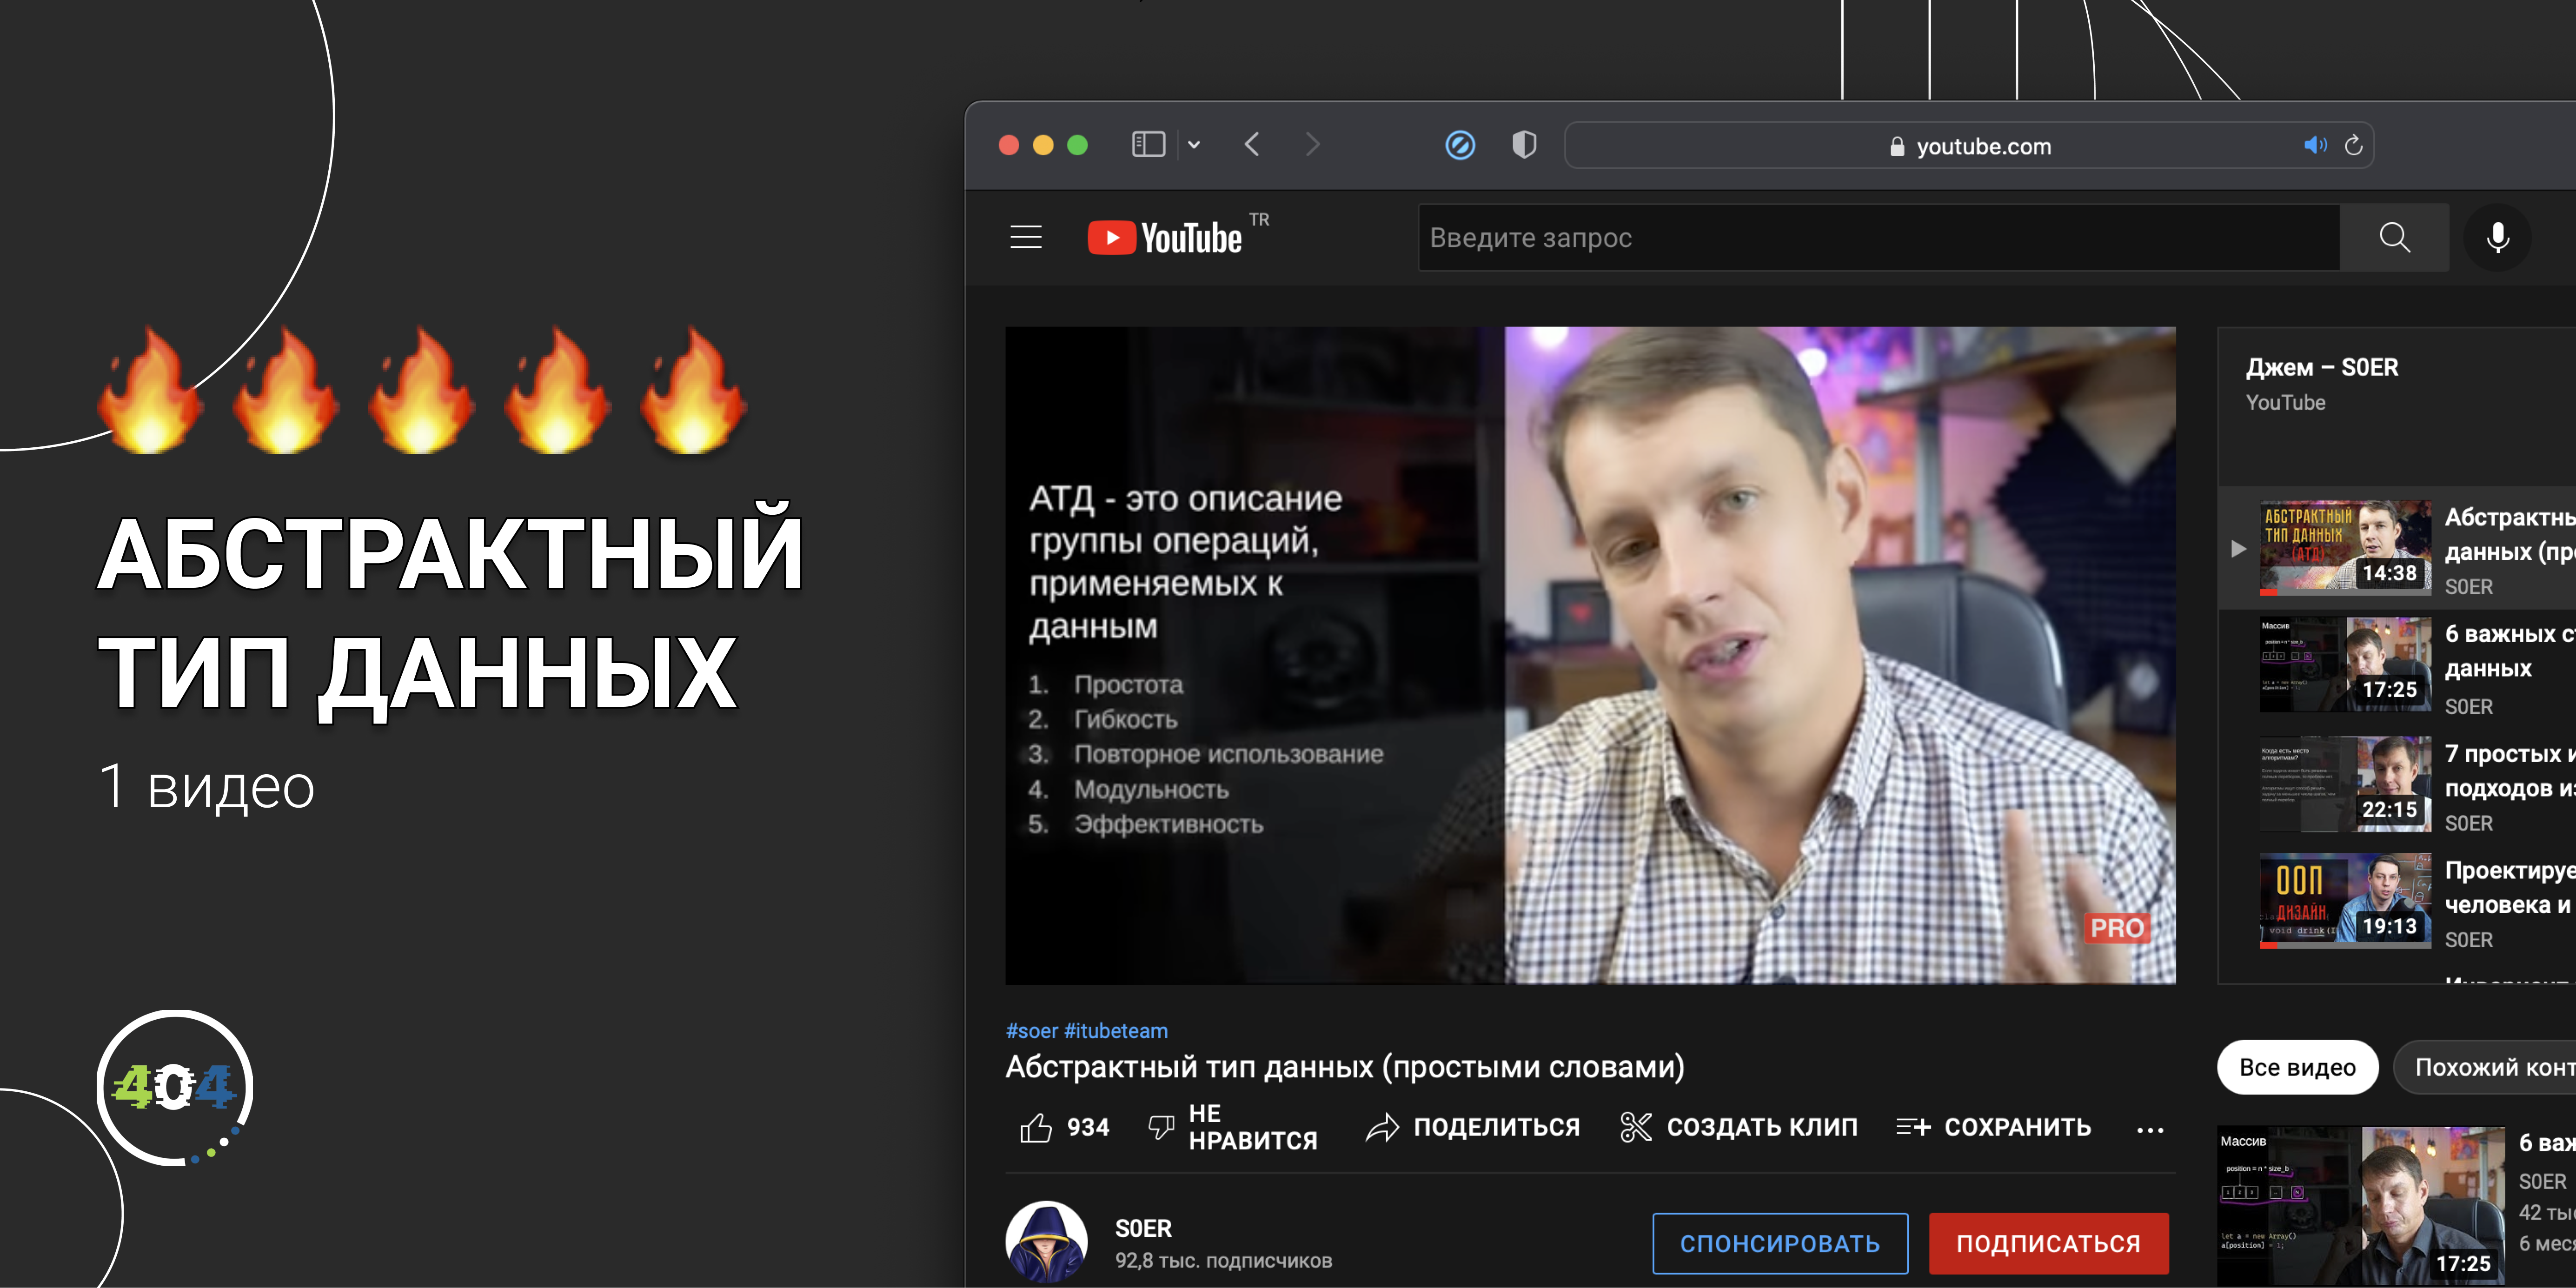Open the 22:15 '7 простых' playlist thumbnail
Image resolution: width=2576 pixels, height=1288 pixels.
(x=2345, y=784)
